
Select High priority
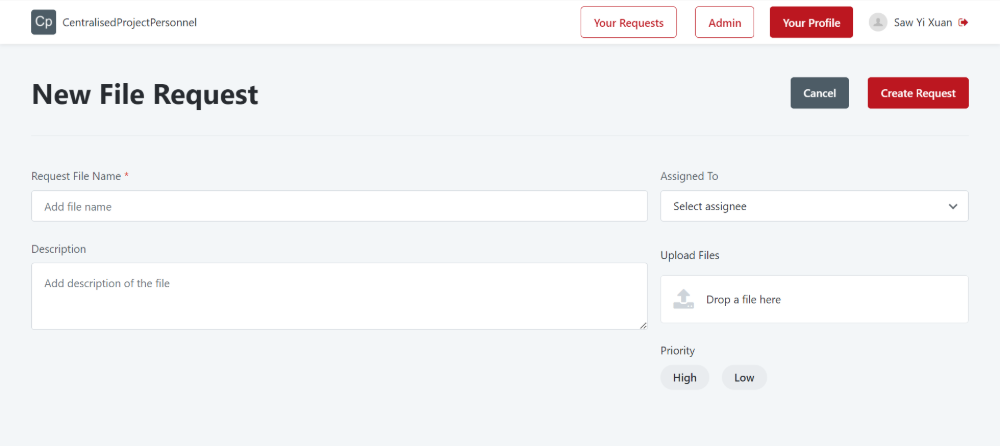click(684, 378)
